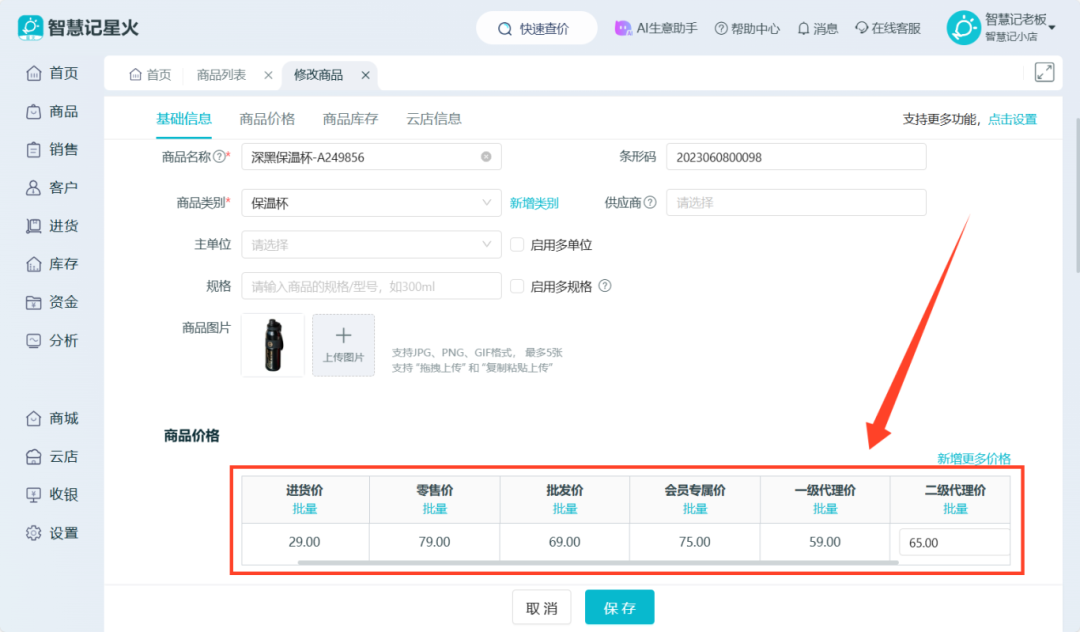This screenshot has width=1080, height=632.
Task: Click the price table horizontal scrollbar
Action: 598,562
